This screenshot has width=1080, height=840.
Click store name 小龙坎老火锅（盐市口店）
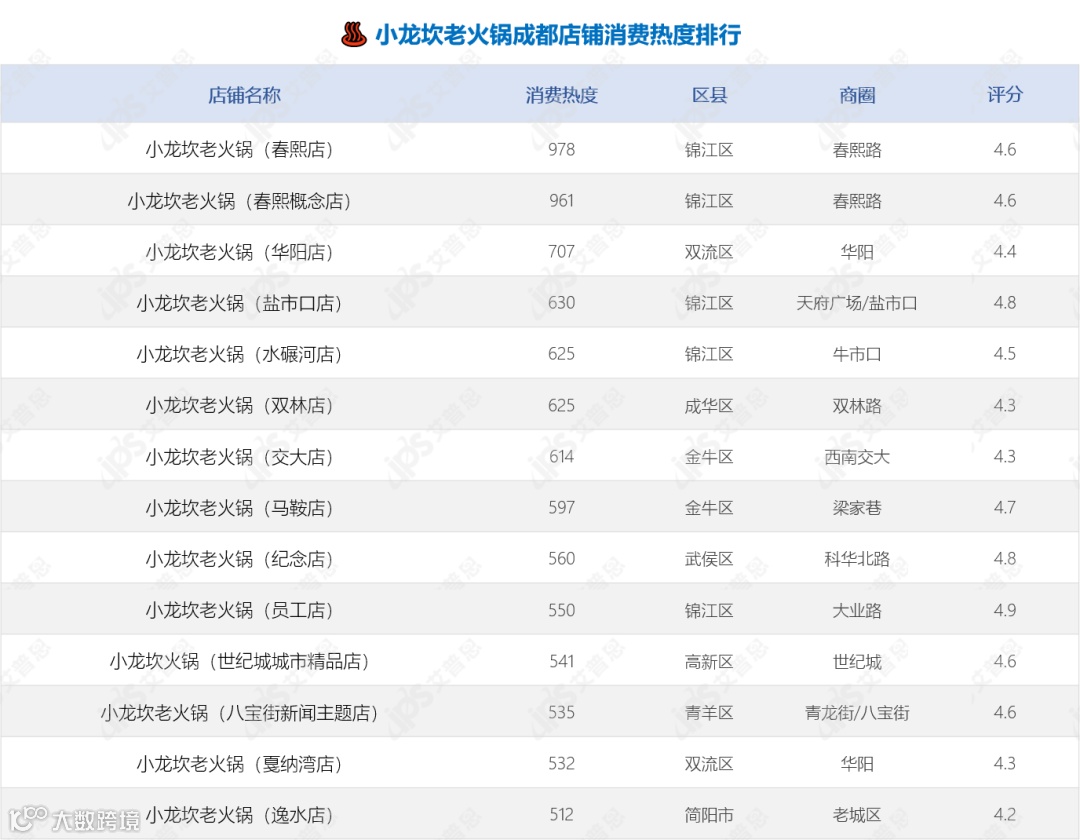[239, 303]
